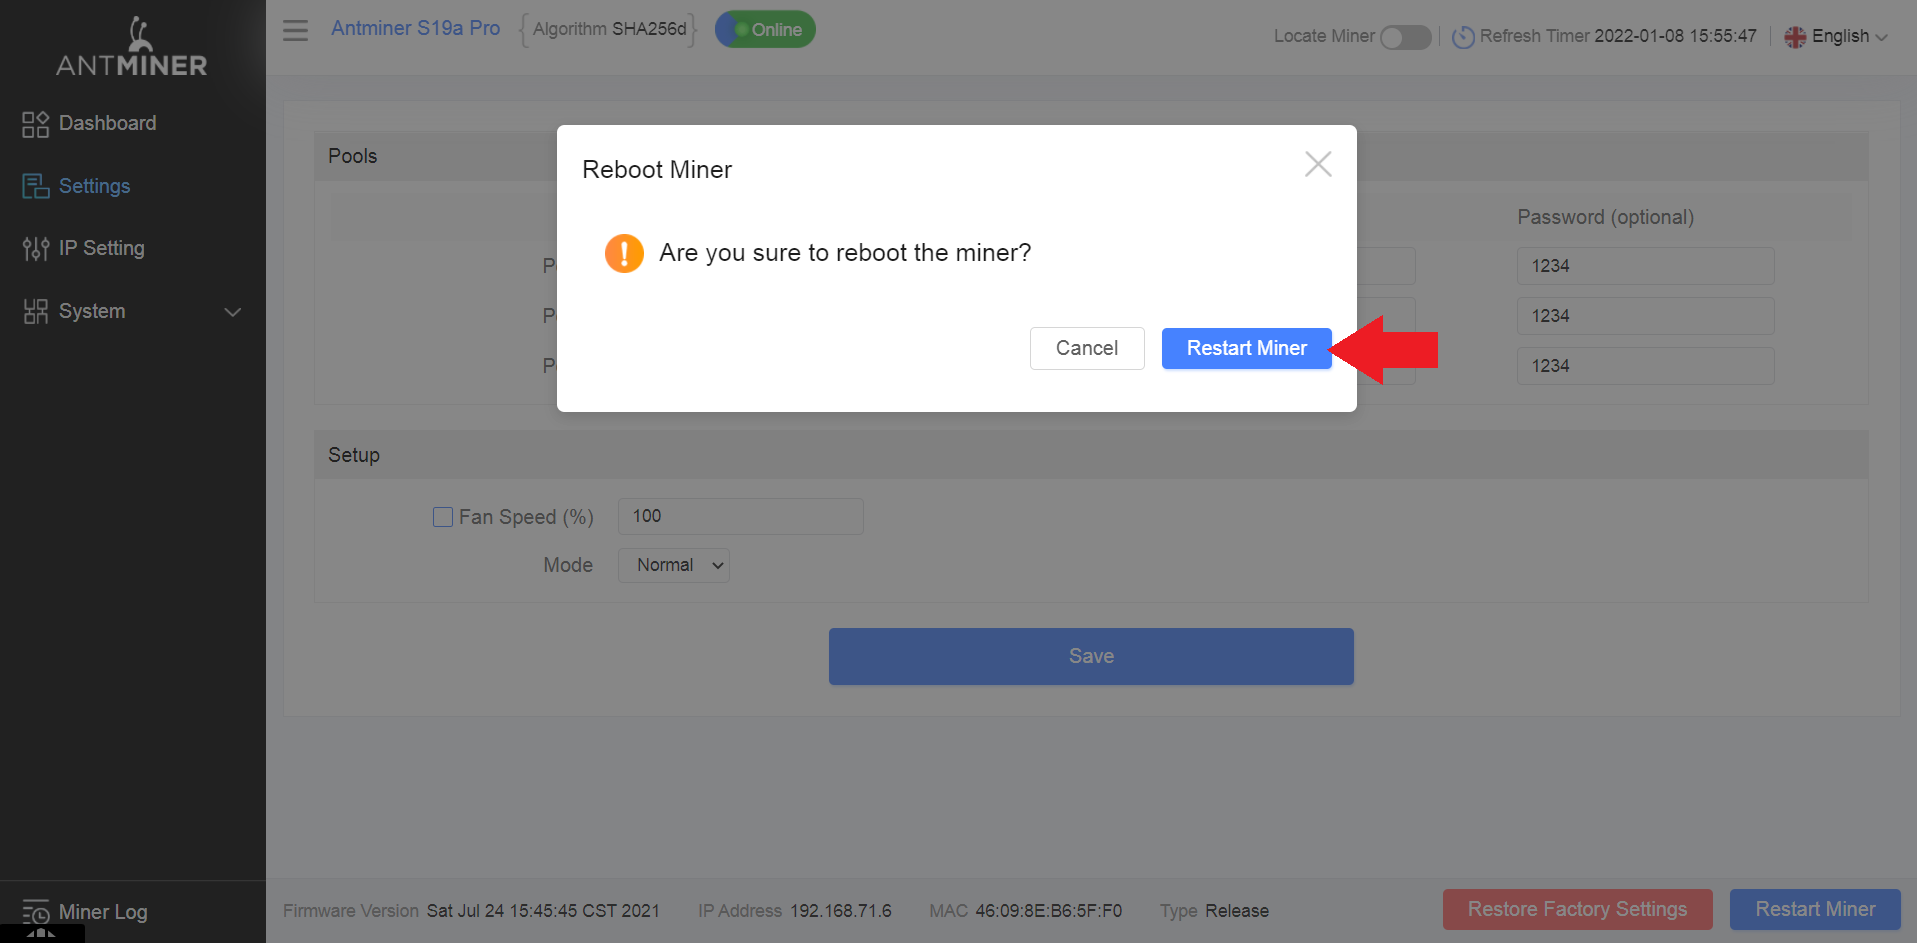1917x943 pixels.
Task: Confirm with the blue Restart Miner button
Action: tap(1246, 348)
